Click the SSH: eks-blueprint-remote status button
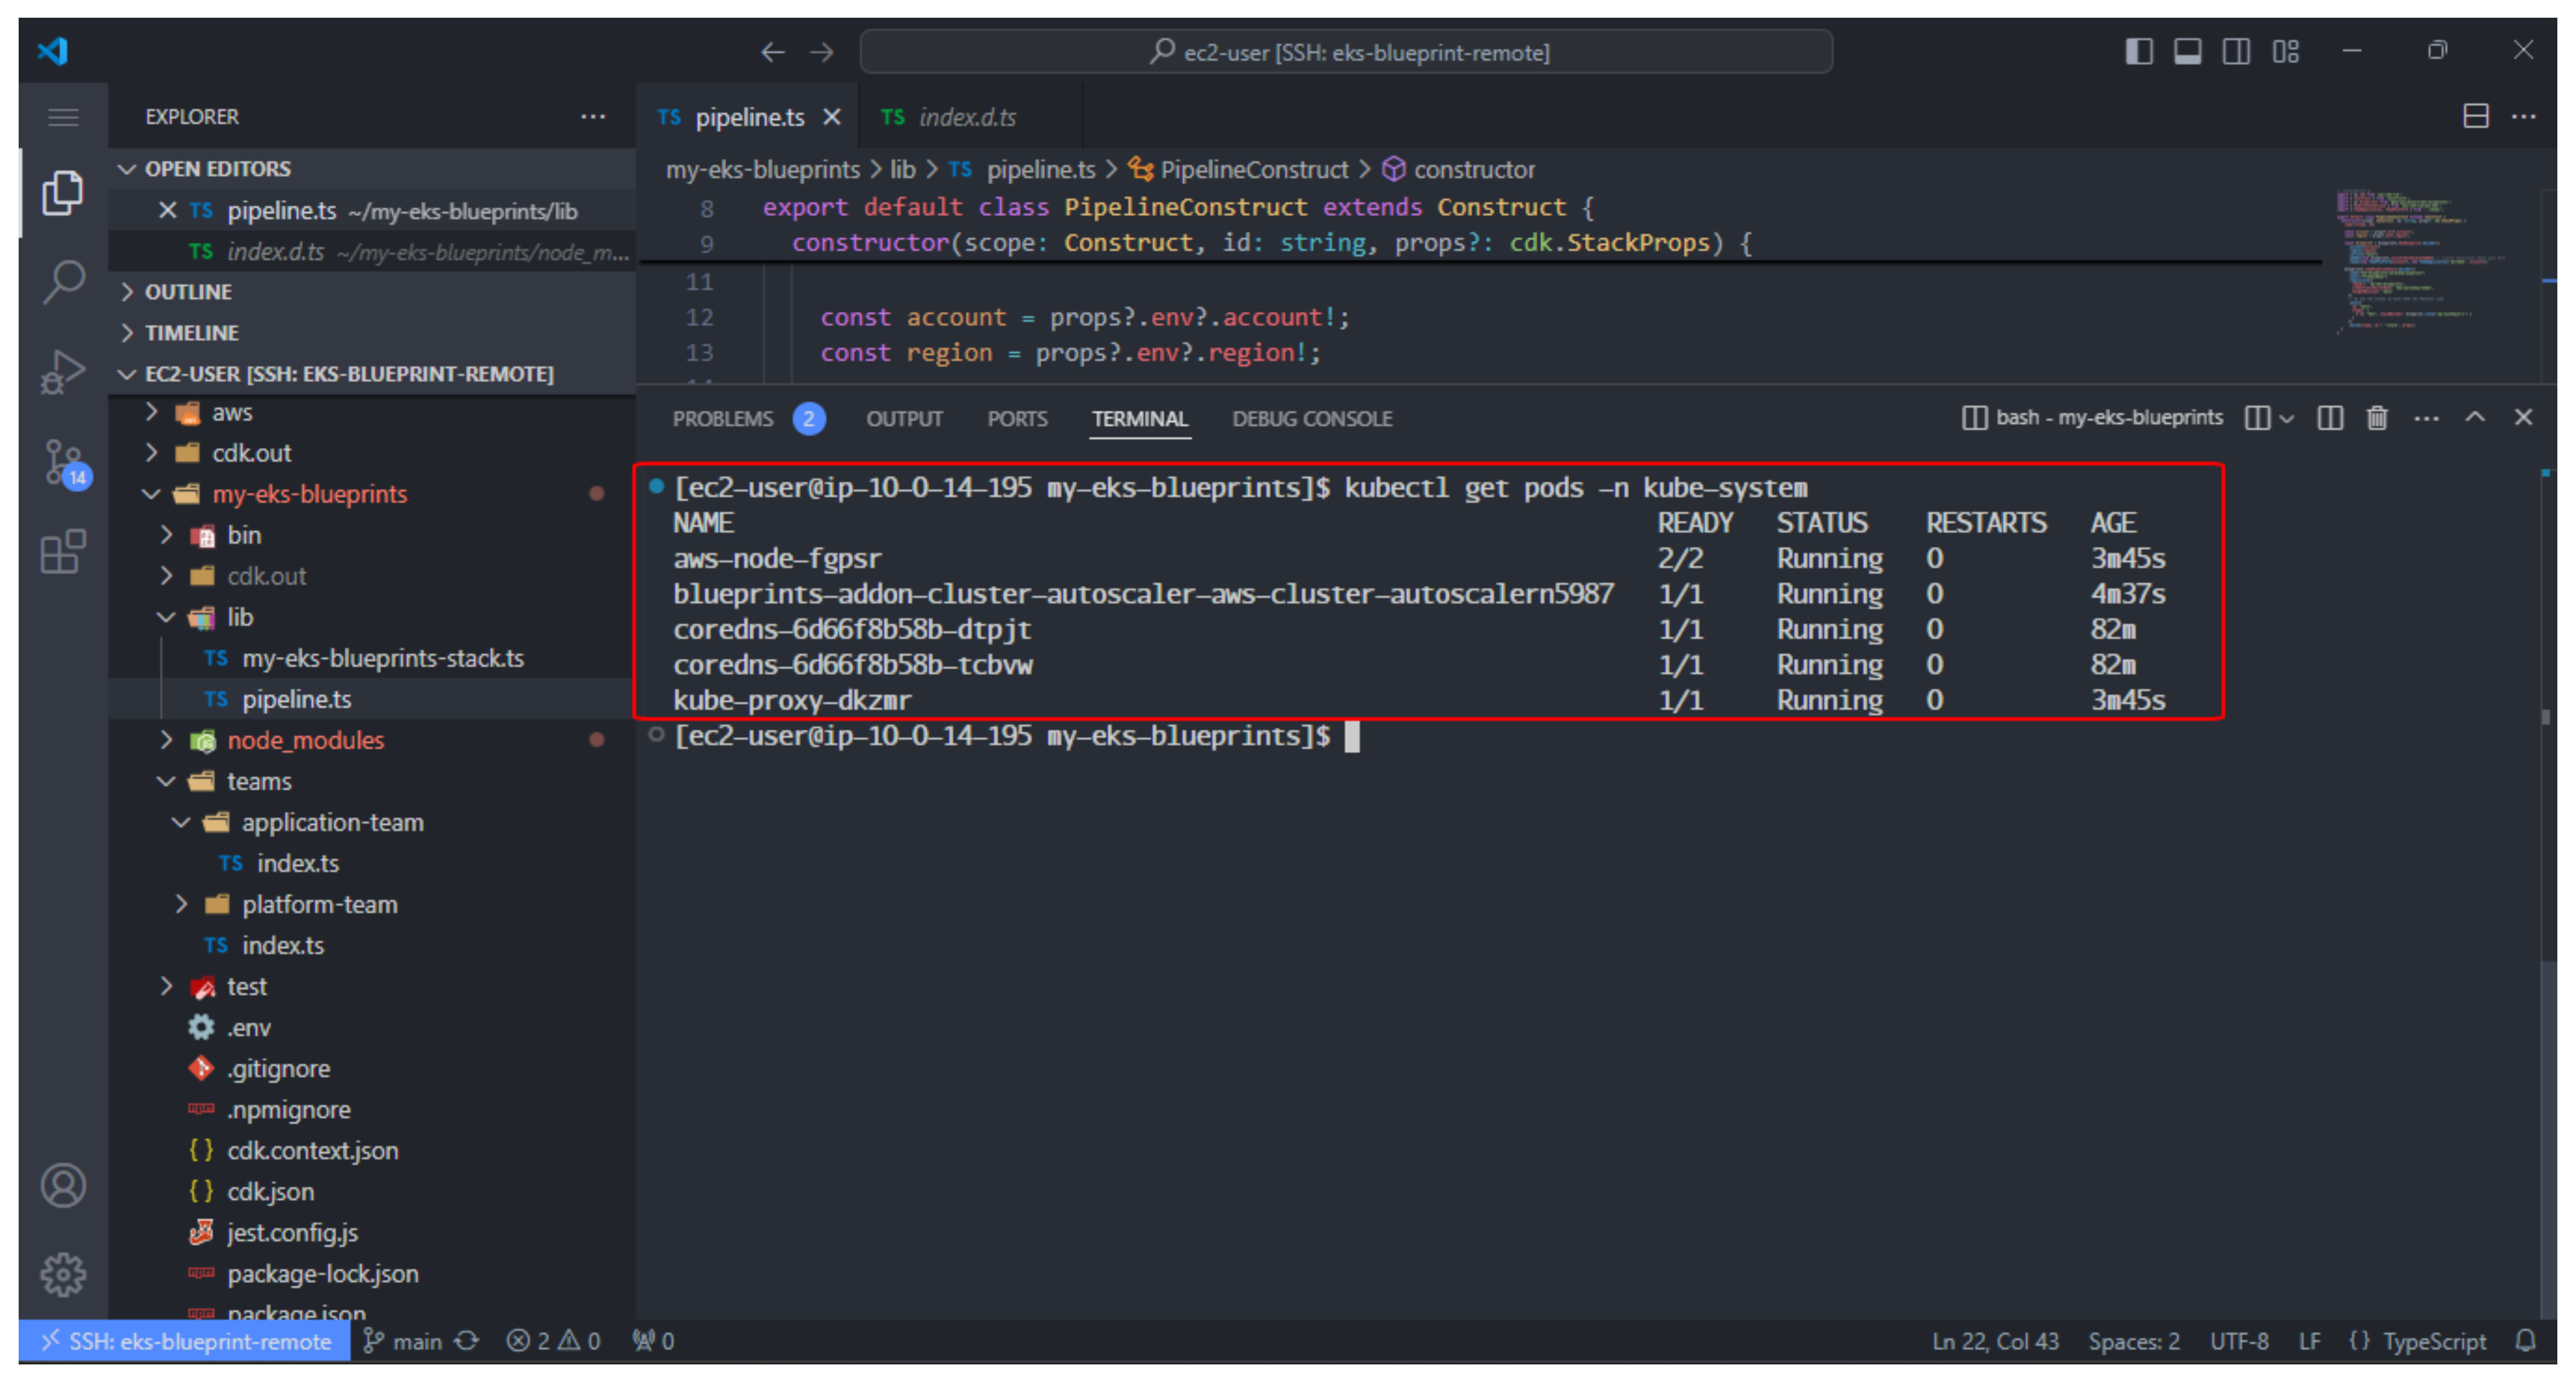2576x1384 pixels. (x=185, y=1342)
